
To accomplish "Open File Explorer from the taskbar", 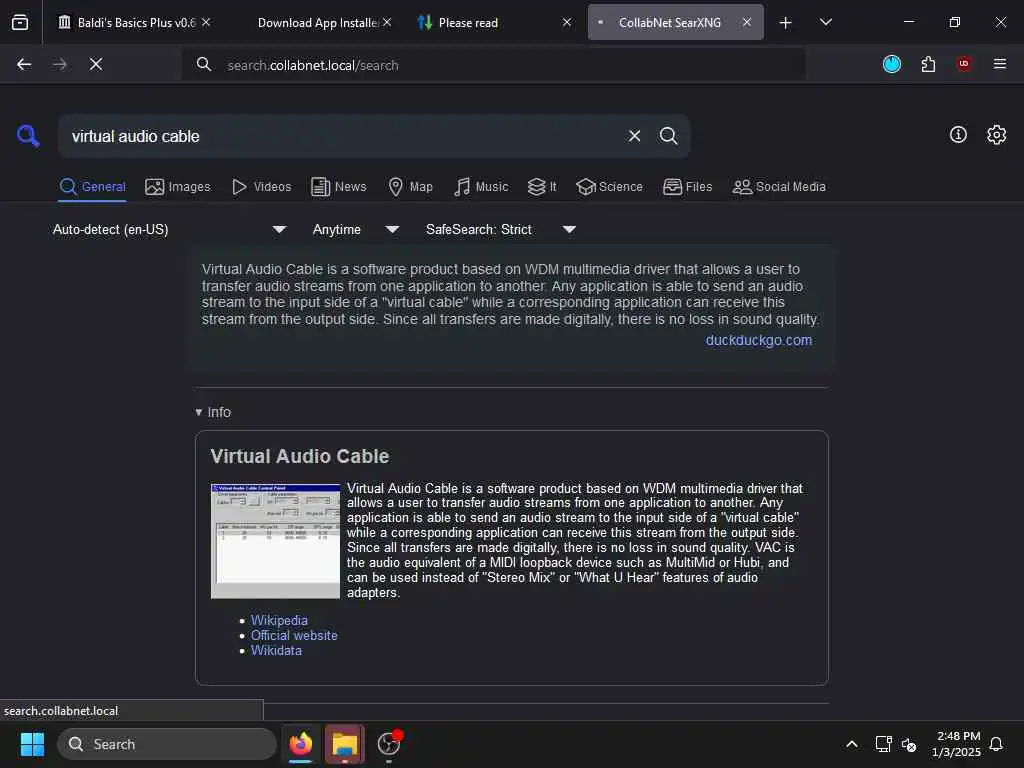I will pos(345,744).
